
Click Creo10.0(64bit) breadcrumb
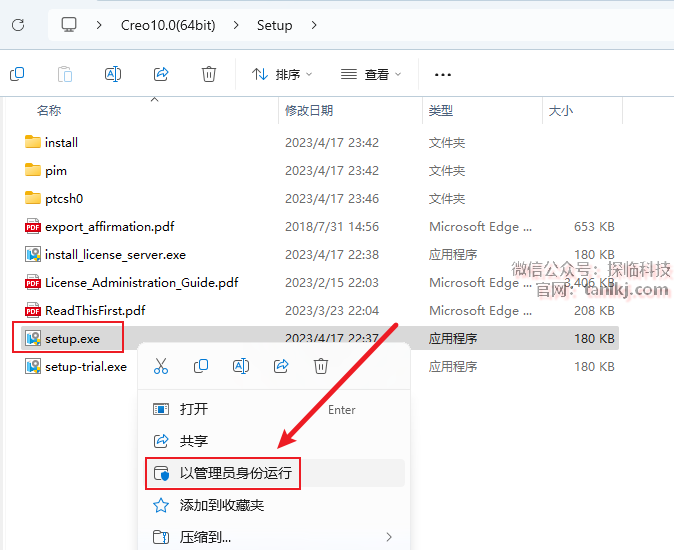tap(168, 25)
